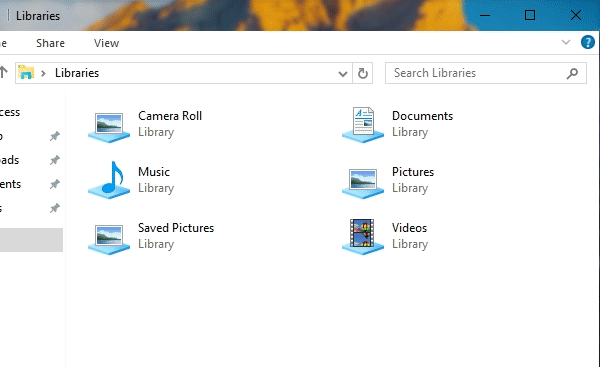Select the 'ads' item in navigation pane
The height and width of the screenshot is (367, 600).
pos(9,160)
